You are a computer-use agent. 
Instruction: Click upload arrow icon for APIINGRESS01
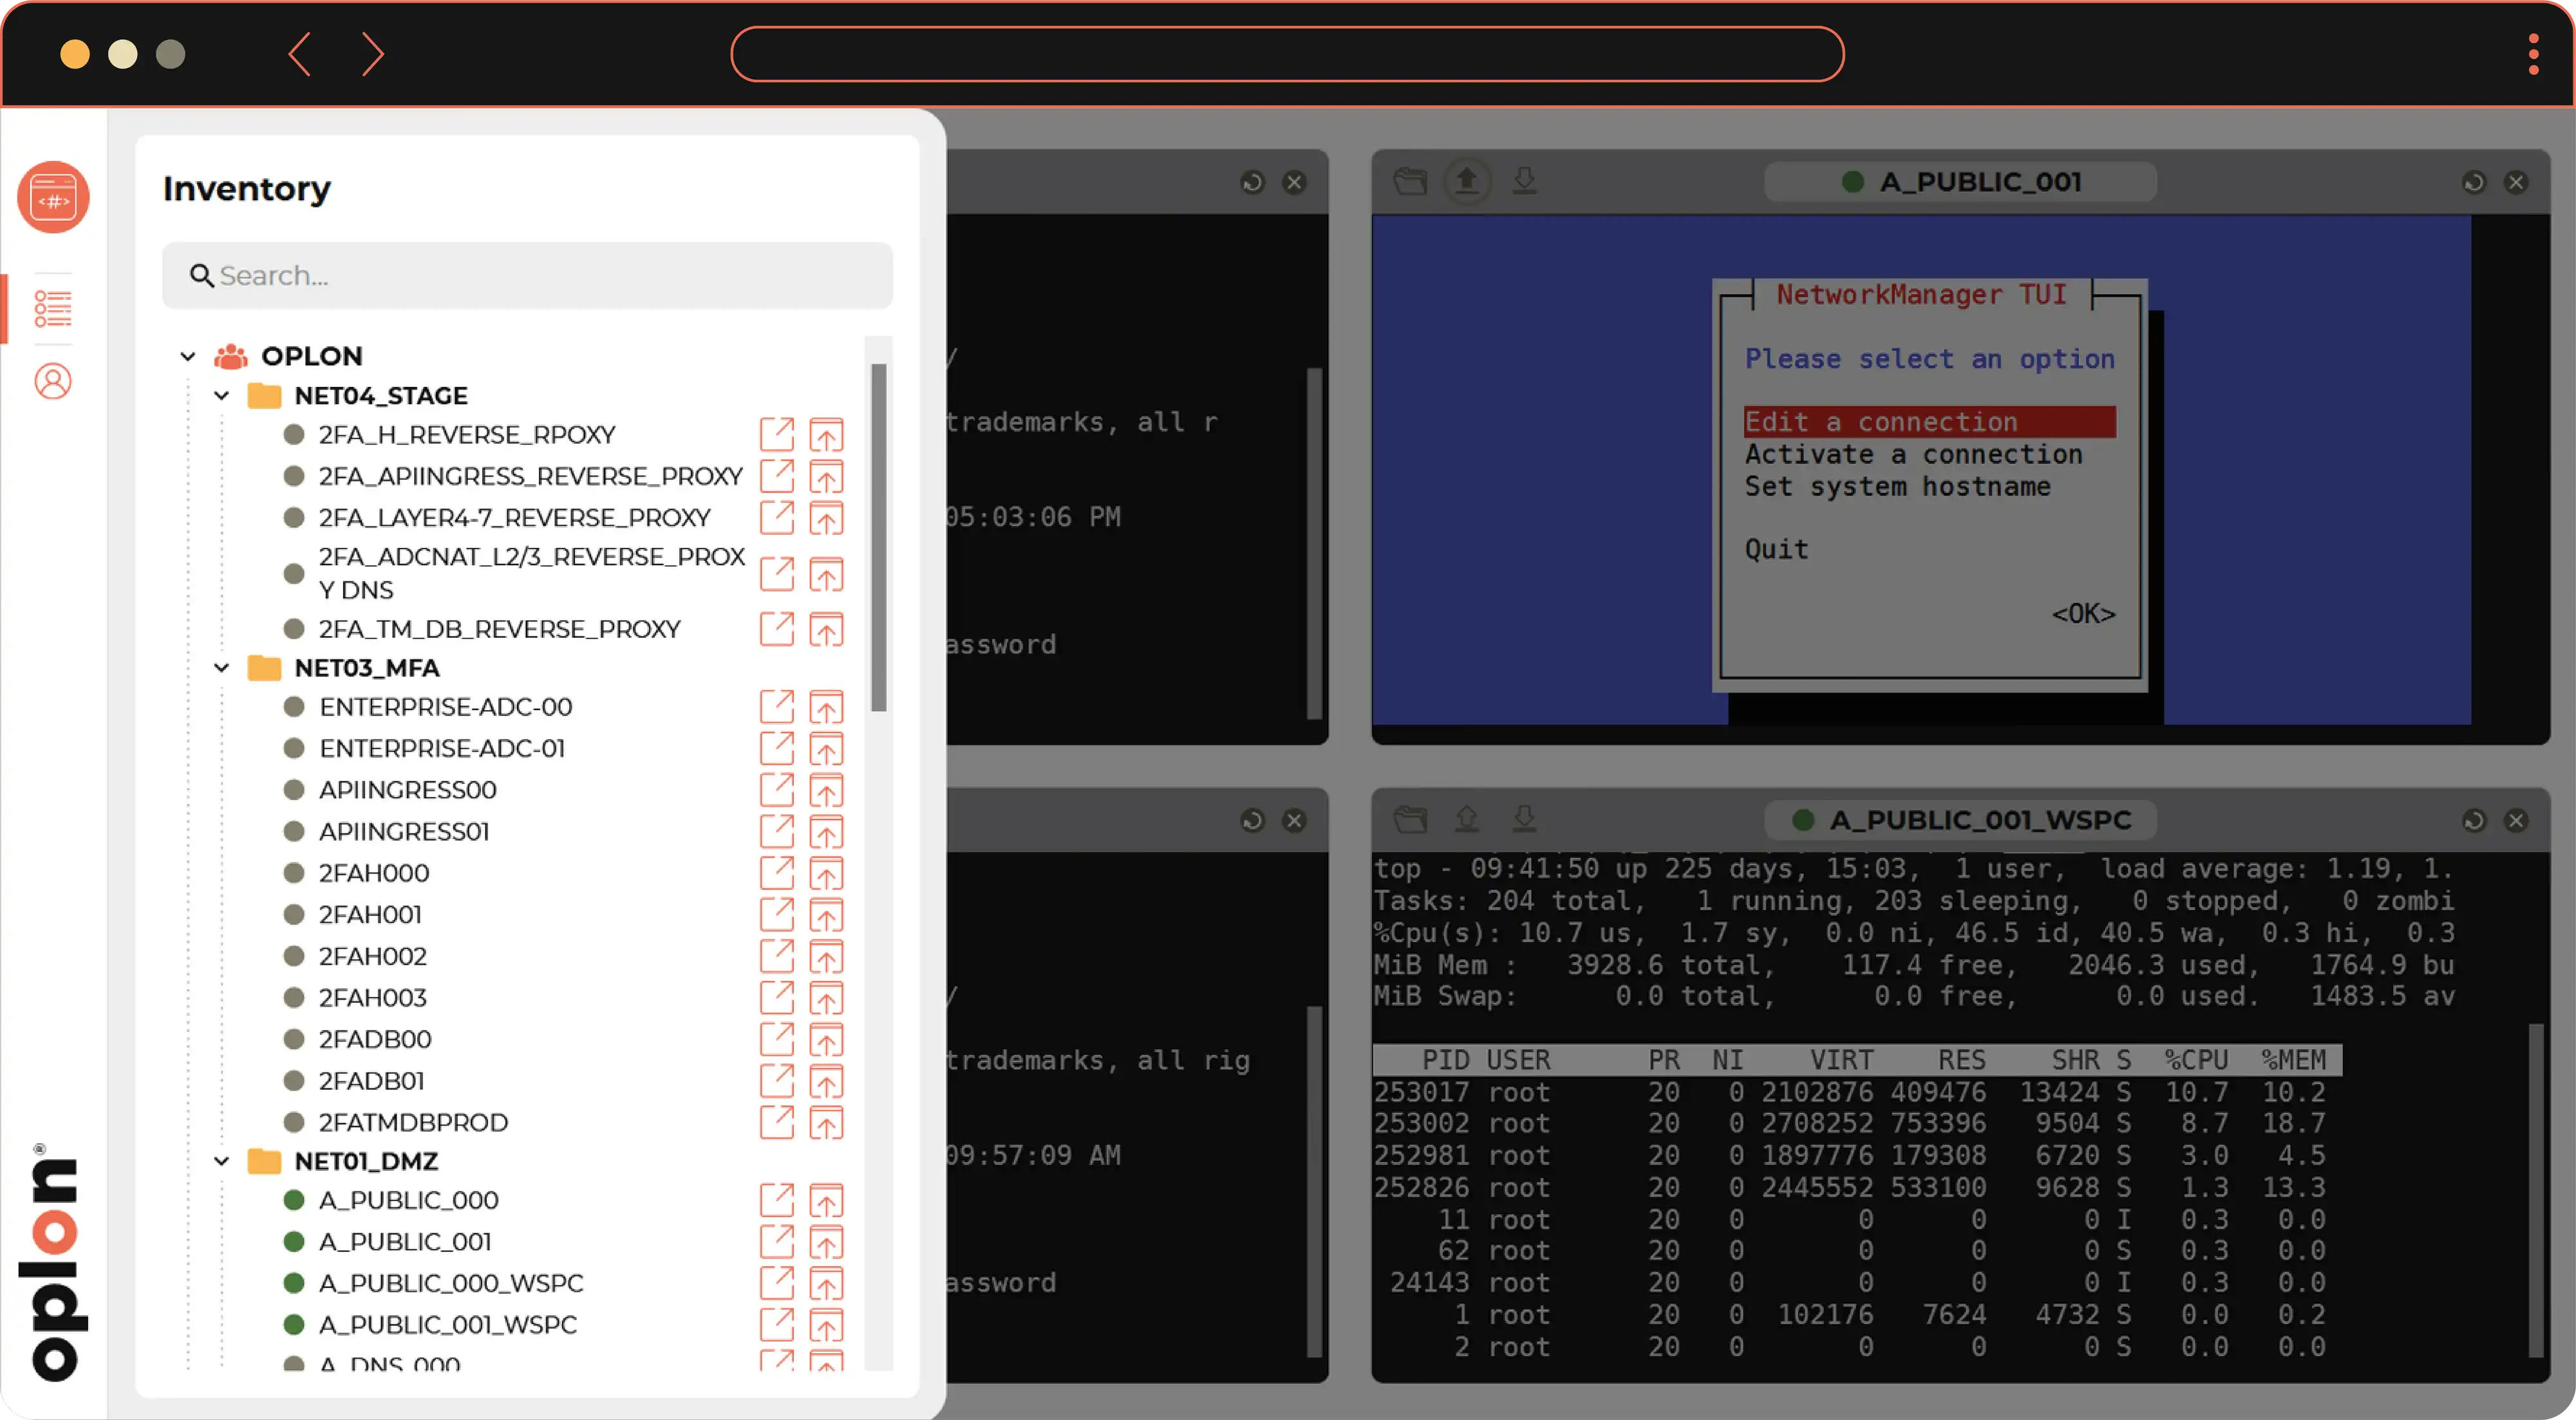pyautogui.click(x=826, y=832)
